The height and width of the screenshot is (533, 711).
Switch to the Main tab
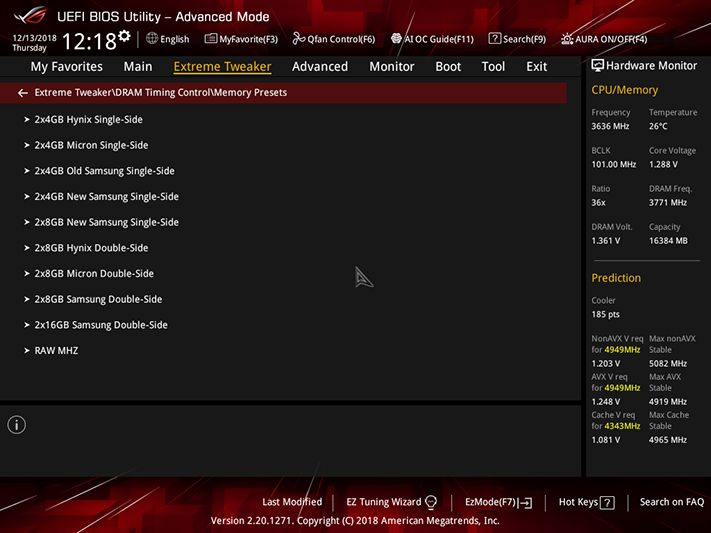(138, 67)
